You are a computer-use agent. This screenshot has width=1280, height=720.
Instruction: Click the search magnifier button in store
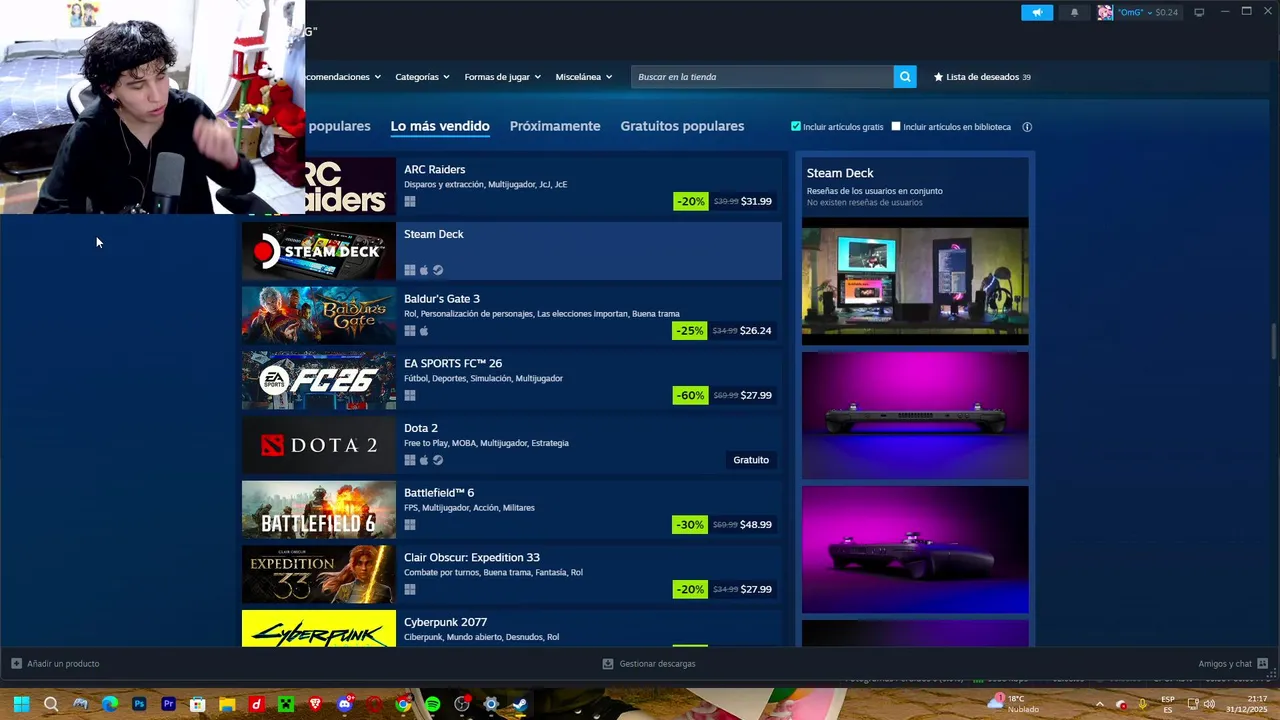point(905,77)
